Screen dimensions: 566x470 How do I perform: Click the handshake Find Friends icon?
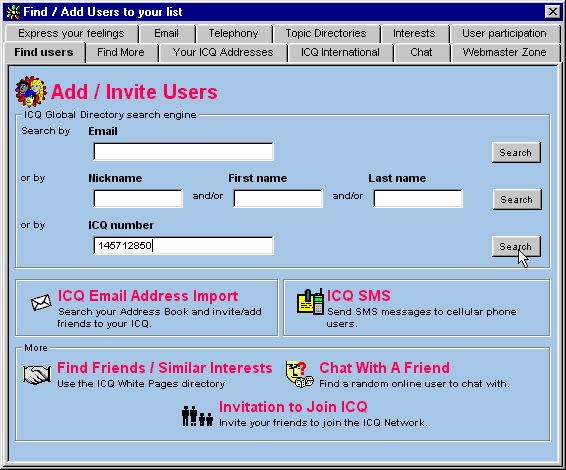click(x=36, y=375)
